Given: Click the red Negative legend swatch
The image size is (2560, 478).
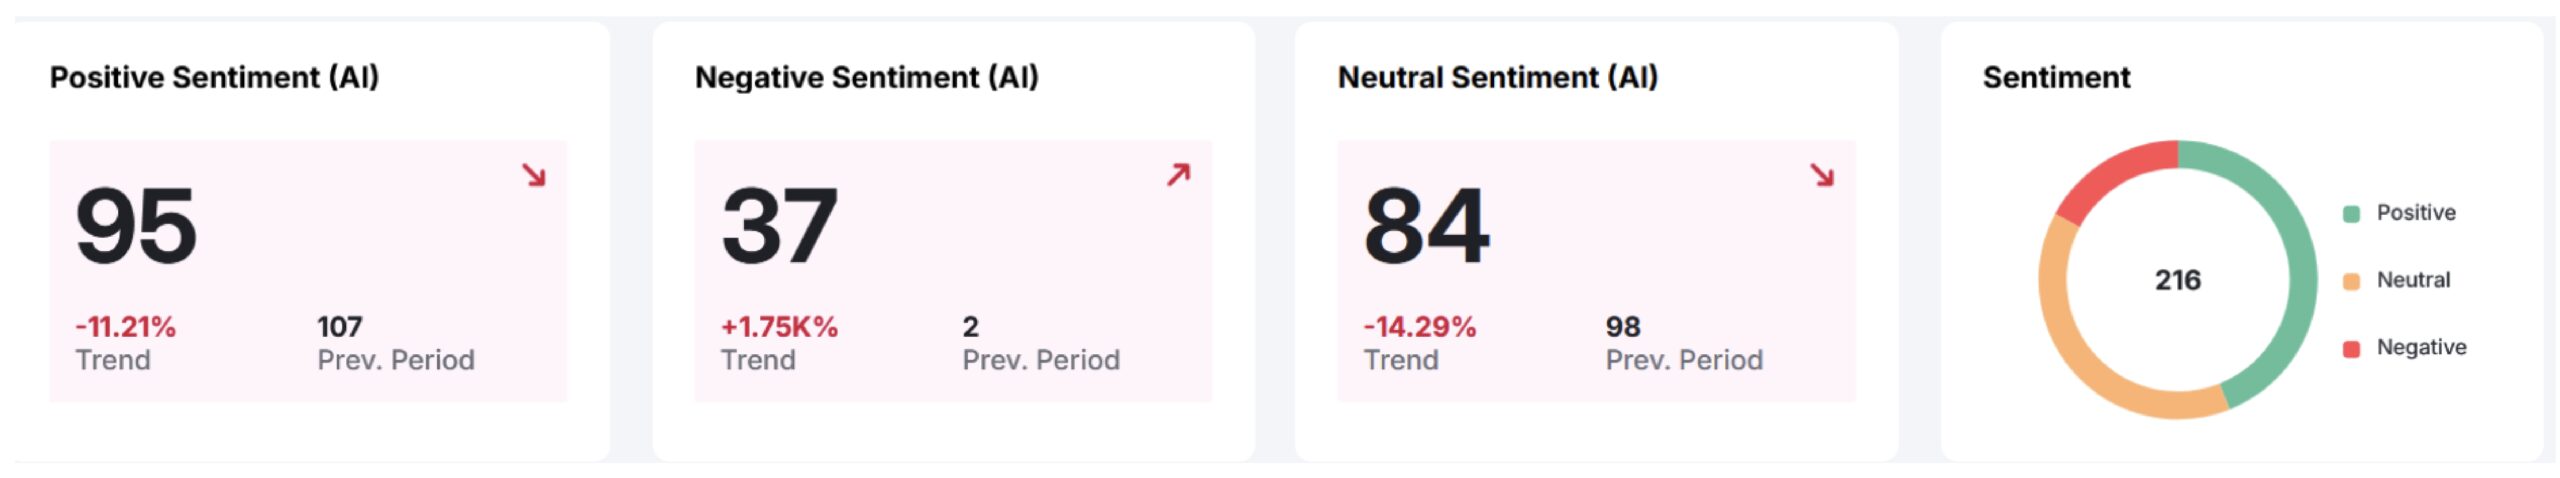Looking at the screenshot, I should 2351,348.
